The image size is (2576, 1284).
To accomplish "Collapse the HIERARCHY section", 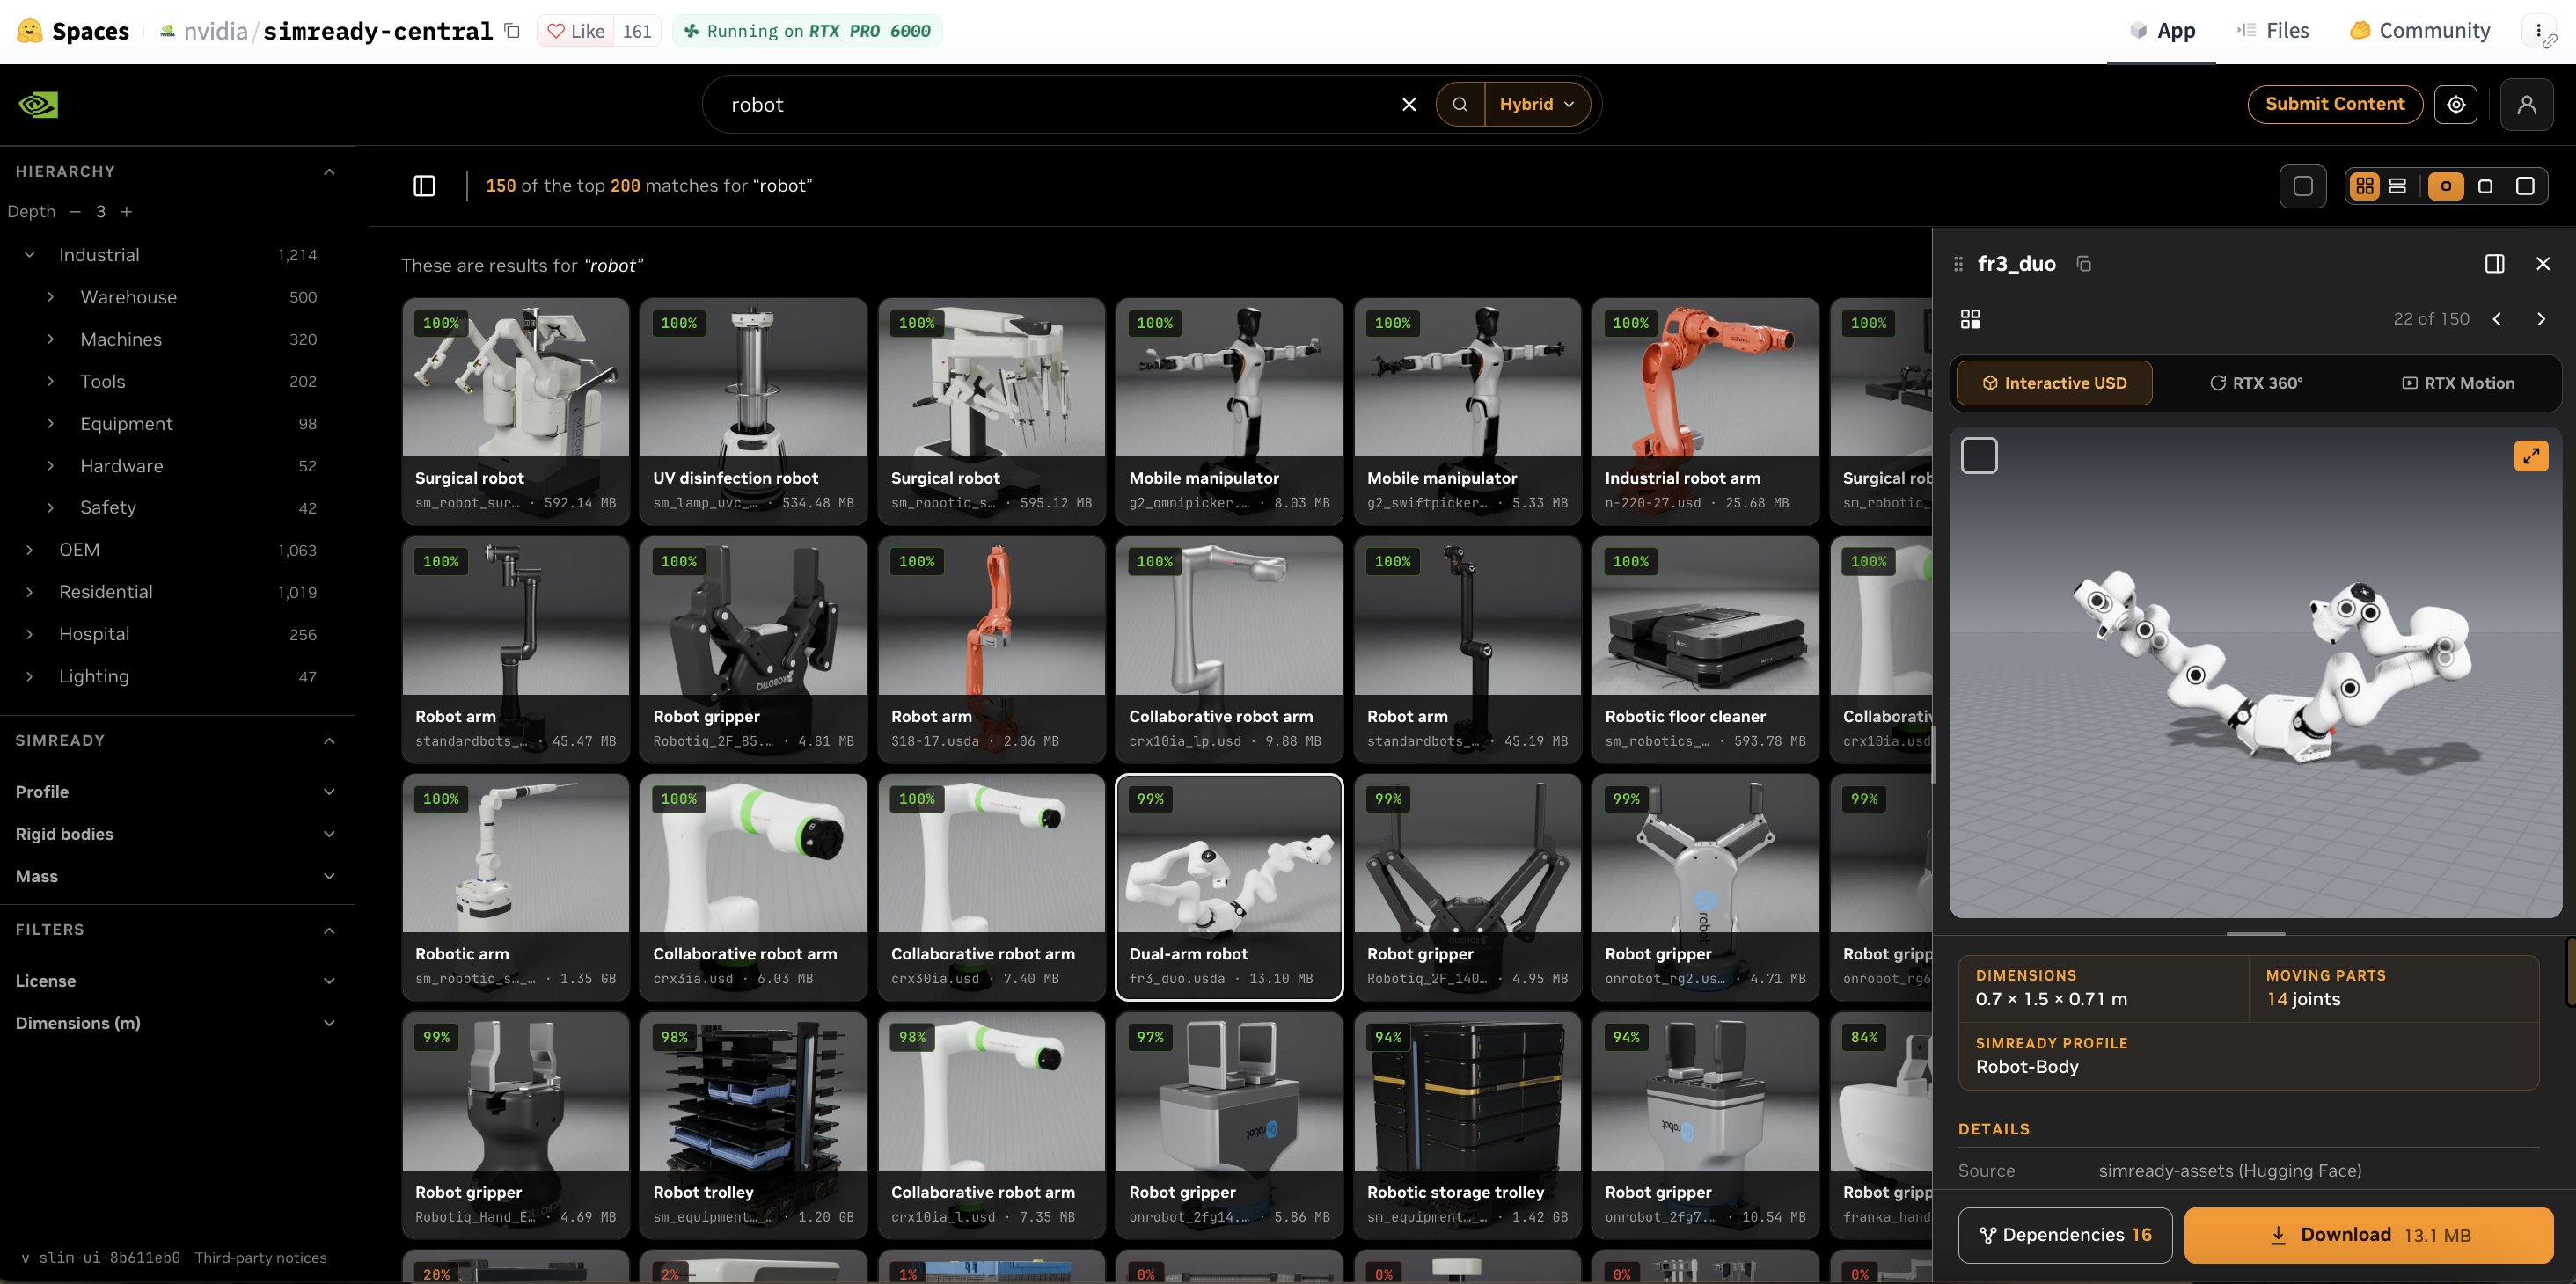I will 329,172.
